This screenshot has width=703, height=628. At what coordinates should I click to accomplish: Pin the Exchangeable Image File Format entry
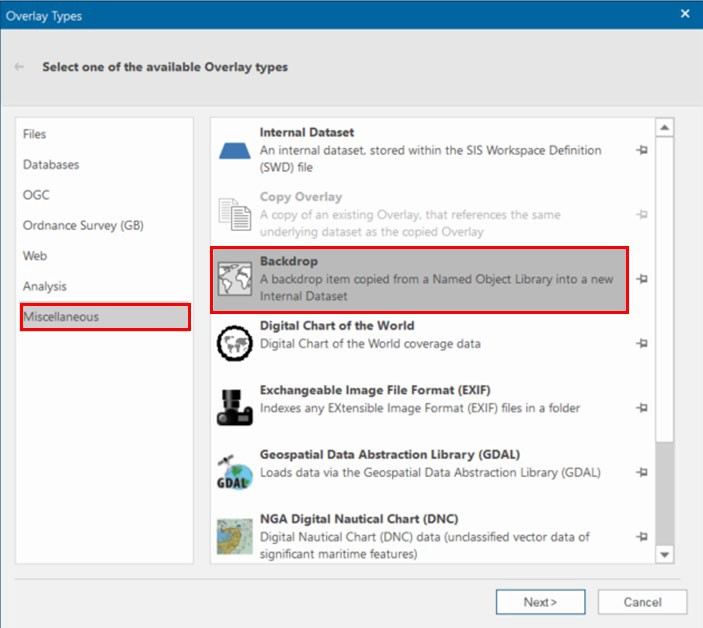[x=641, y=407]
